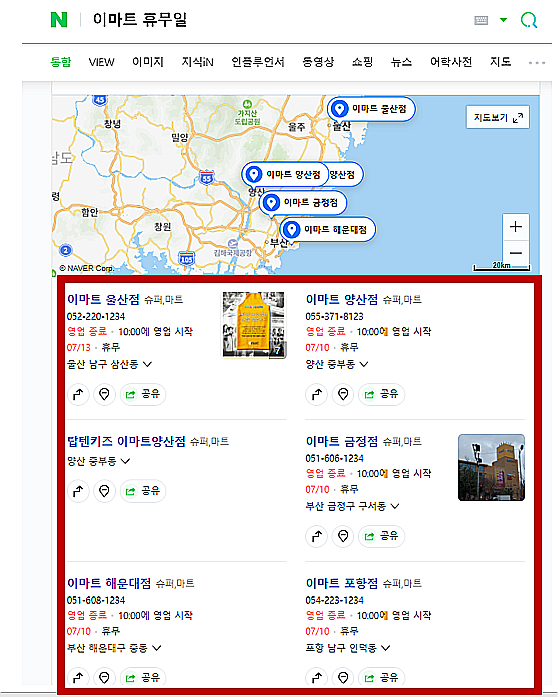
Task: Open the 이마트 금정점 building photo thumbnail
Action: tap(491, 467)
